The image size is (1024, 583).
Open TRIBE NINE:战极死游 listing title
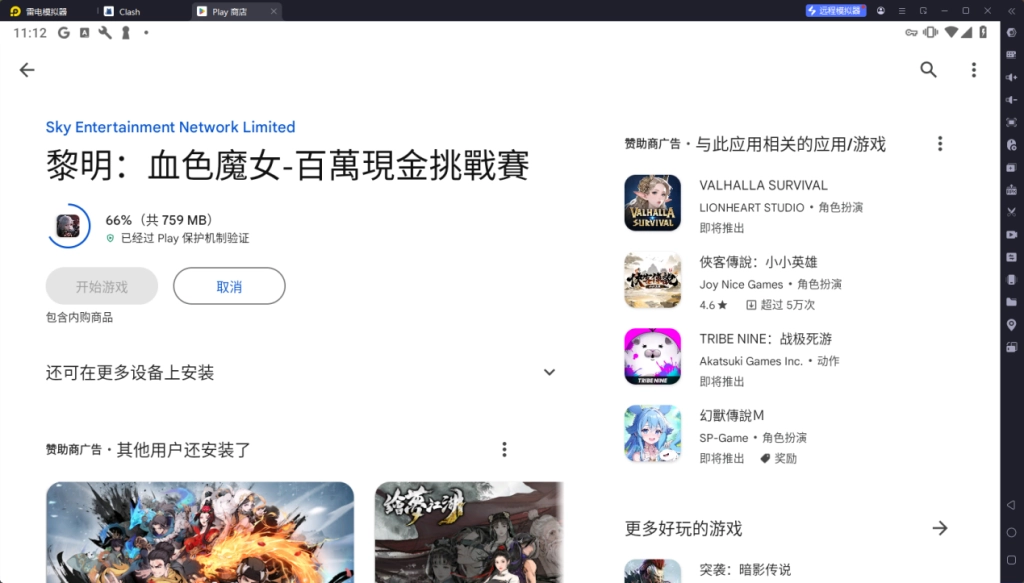[765, 339]
